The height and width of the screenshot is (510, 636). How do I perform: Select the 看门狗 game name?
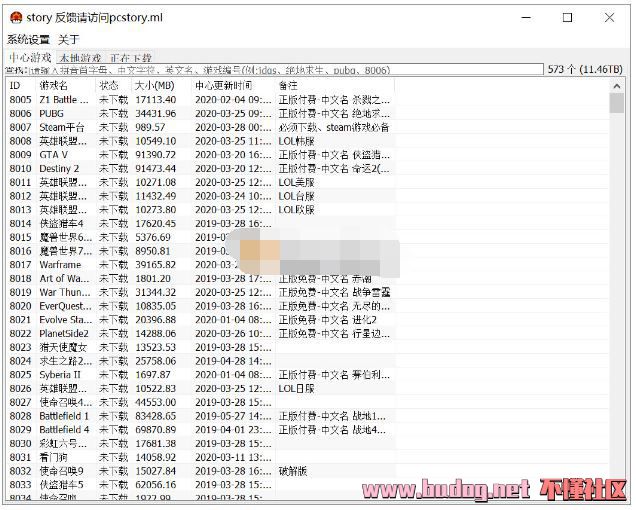53,458
